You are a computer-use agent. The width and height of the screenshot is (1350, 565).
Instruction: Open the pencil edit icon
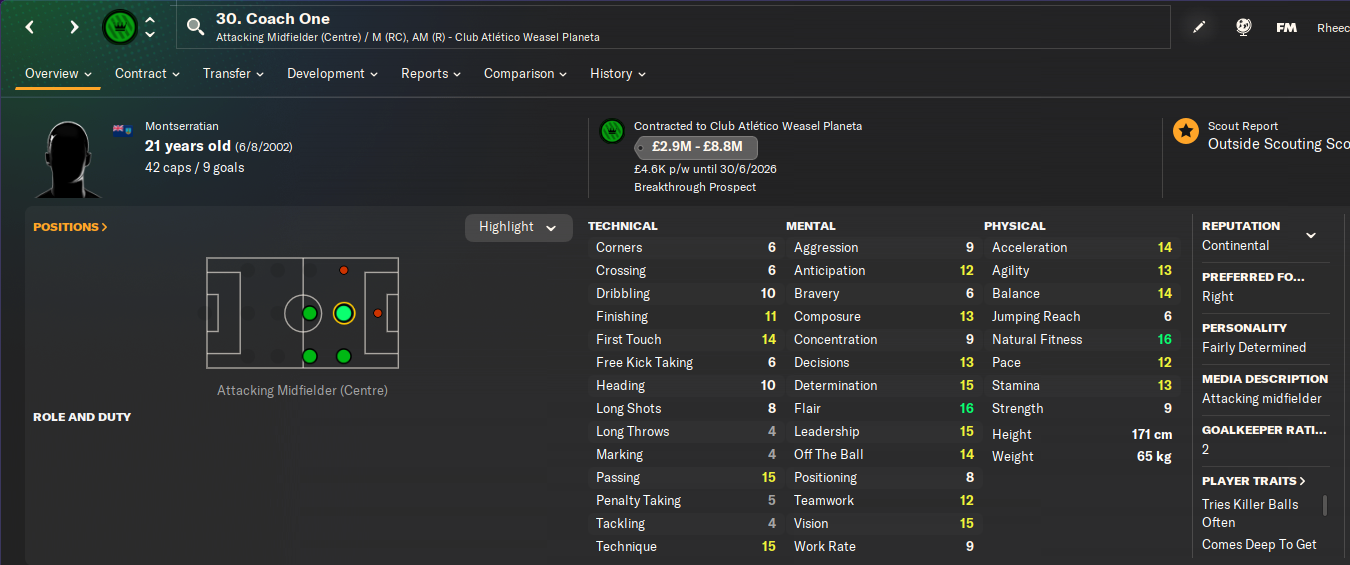[1199, 27]
